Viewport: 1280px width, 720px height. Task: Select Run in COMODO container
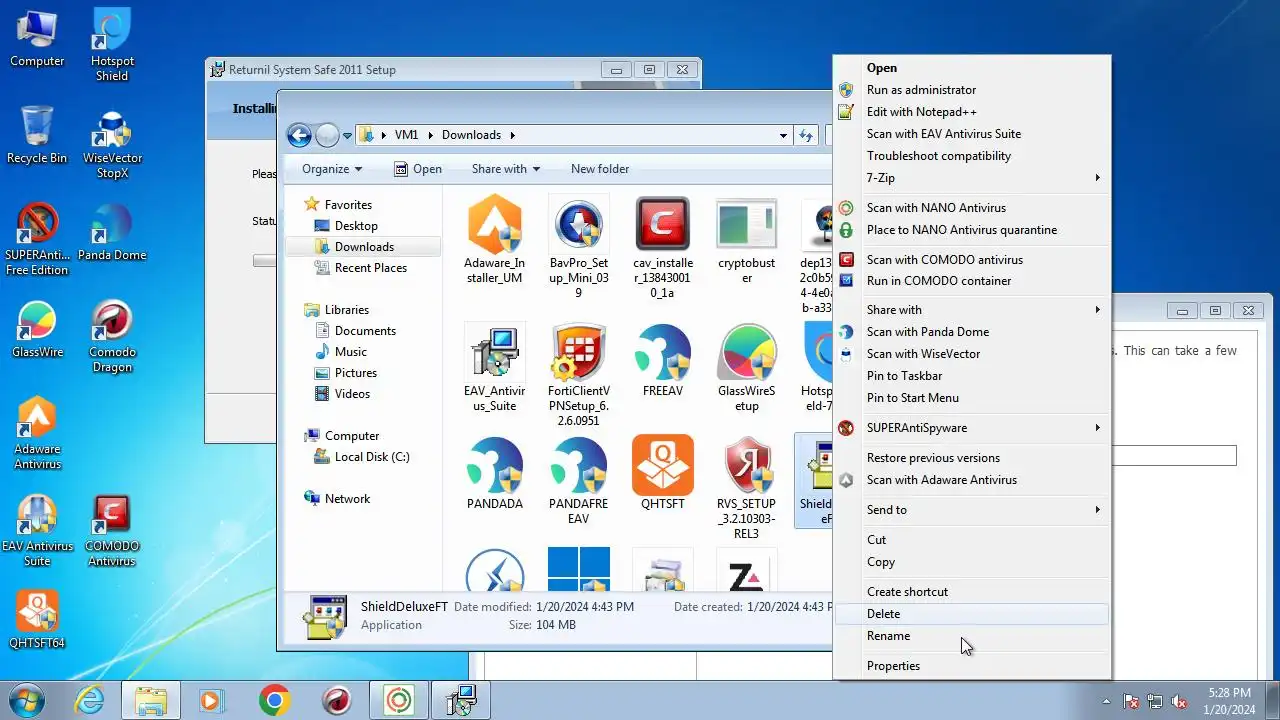click(x=971, y=281)
